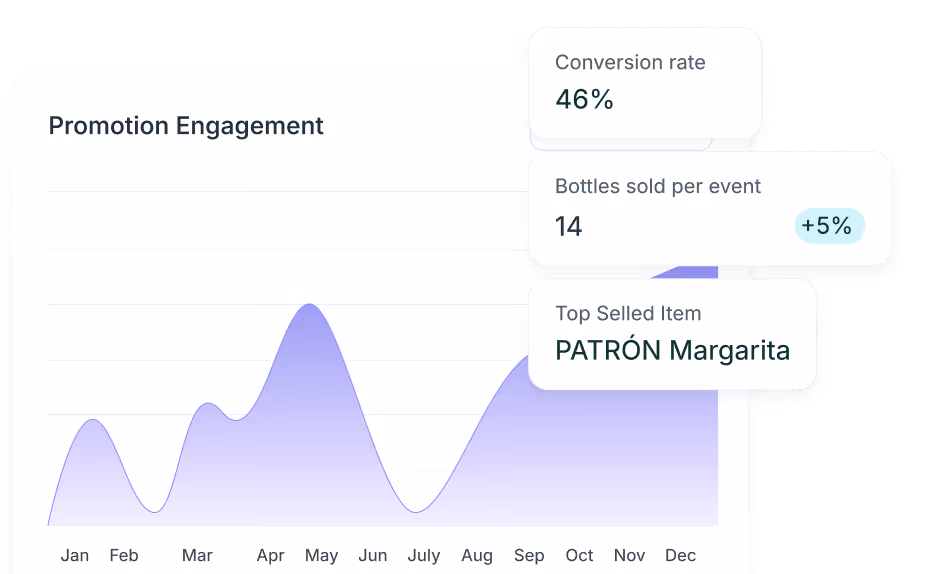925x574 pixels.
Task: Click the +5% change badge
Action: tap(829, 226)
